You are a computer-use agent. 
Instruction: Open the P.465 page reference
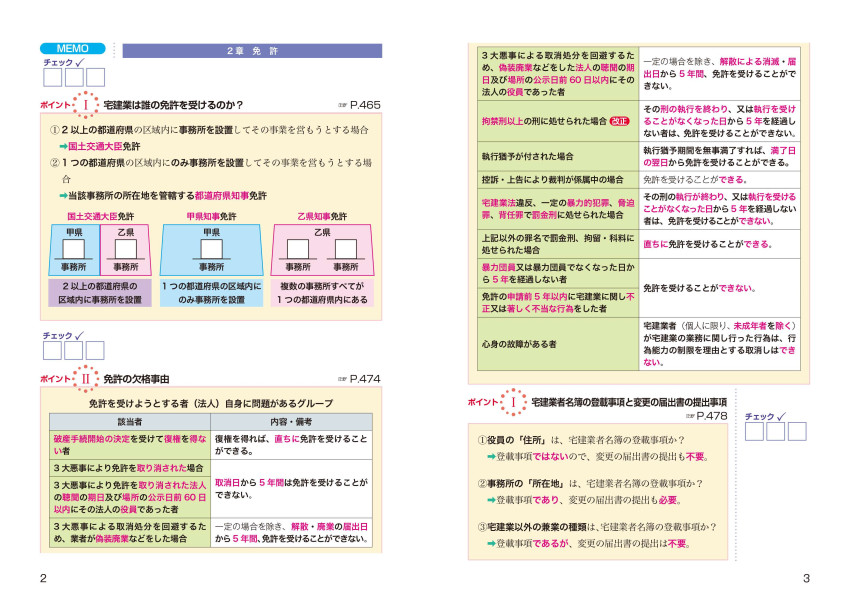(x=358, y=105)
